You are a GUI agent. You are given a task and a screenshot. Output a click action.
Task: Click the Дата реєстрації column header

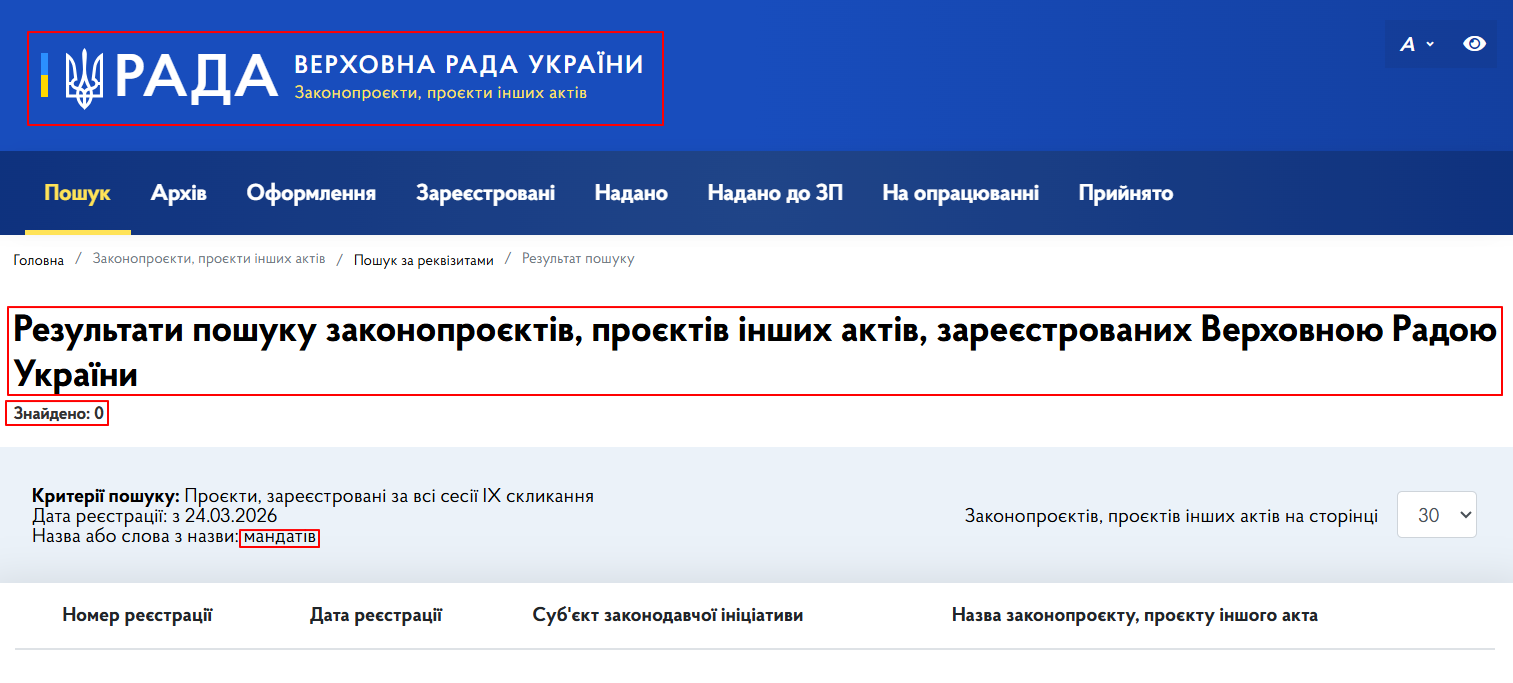pos(376,615)
